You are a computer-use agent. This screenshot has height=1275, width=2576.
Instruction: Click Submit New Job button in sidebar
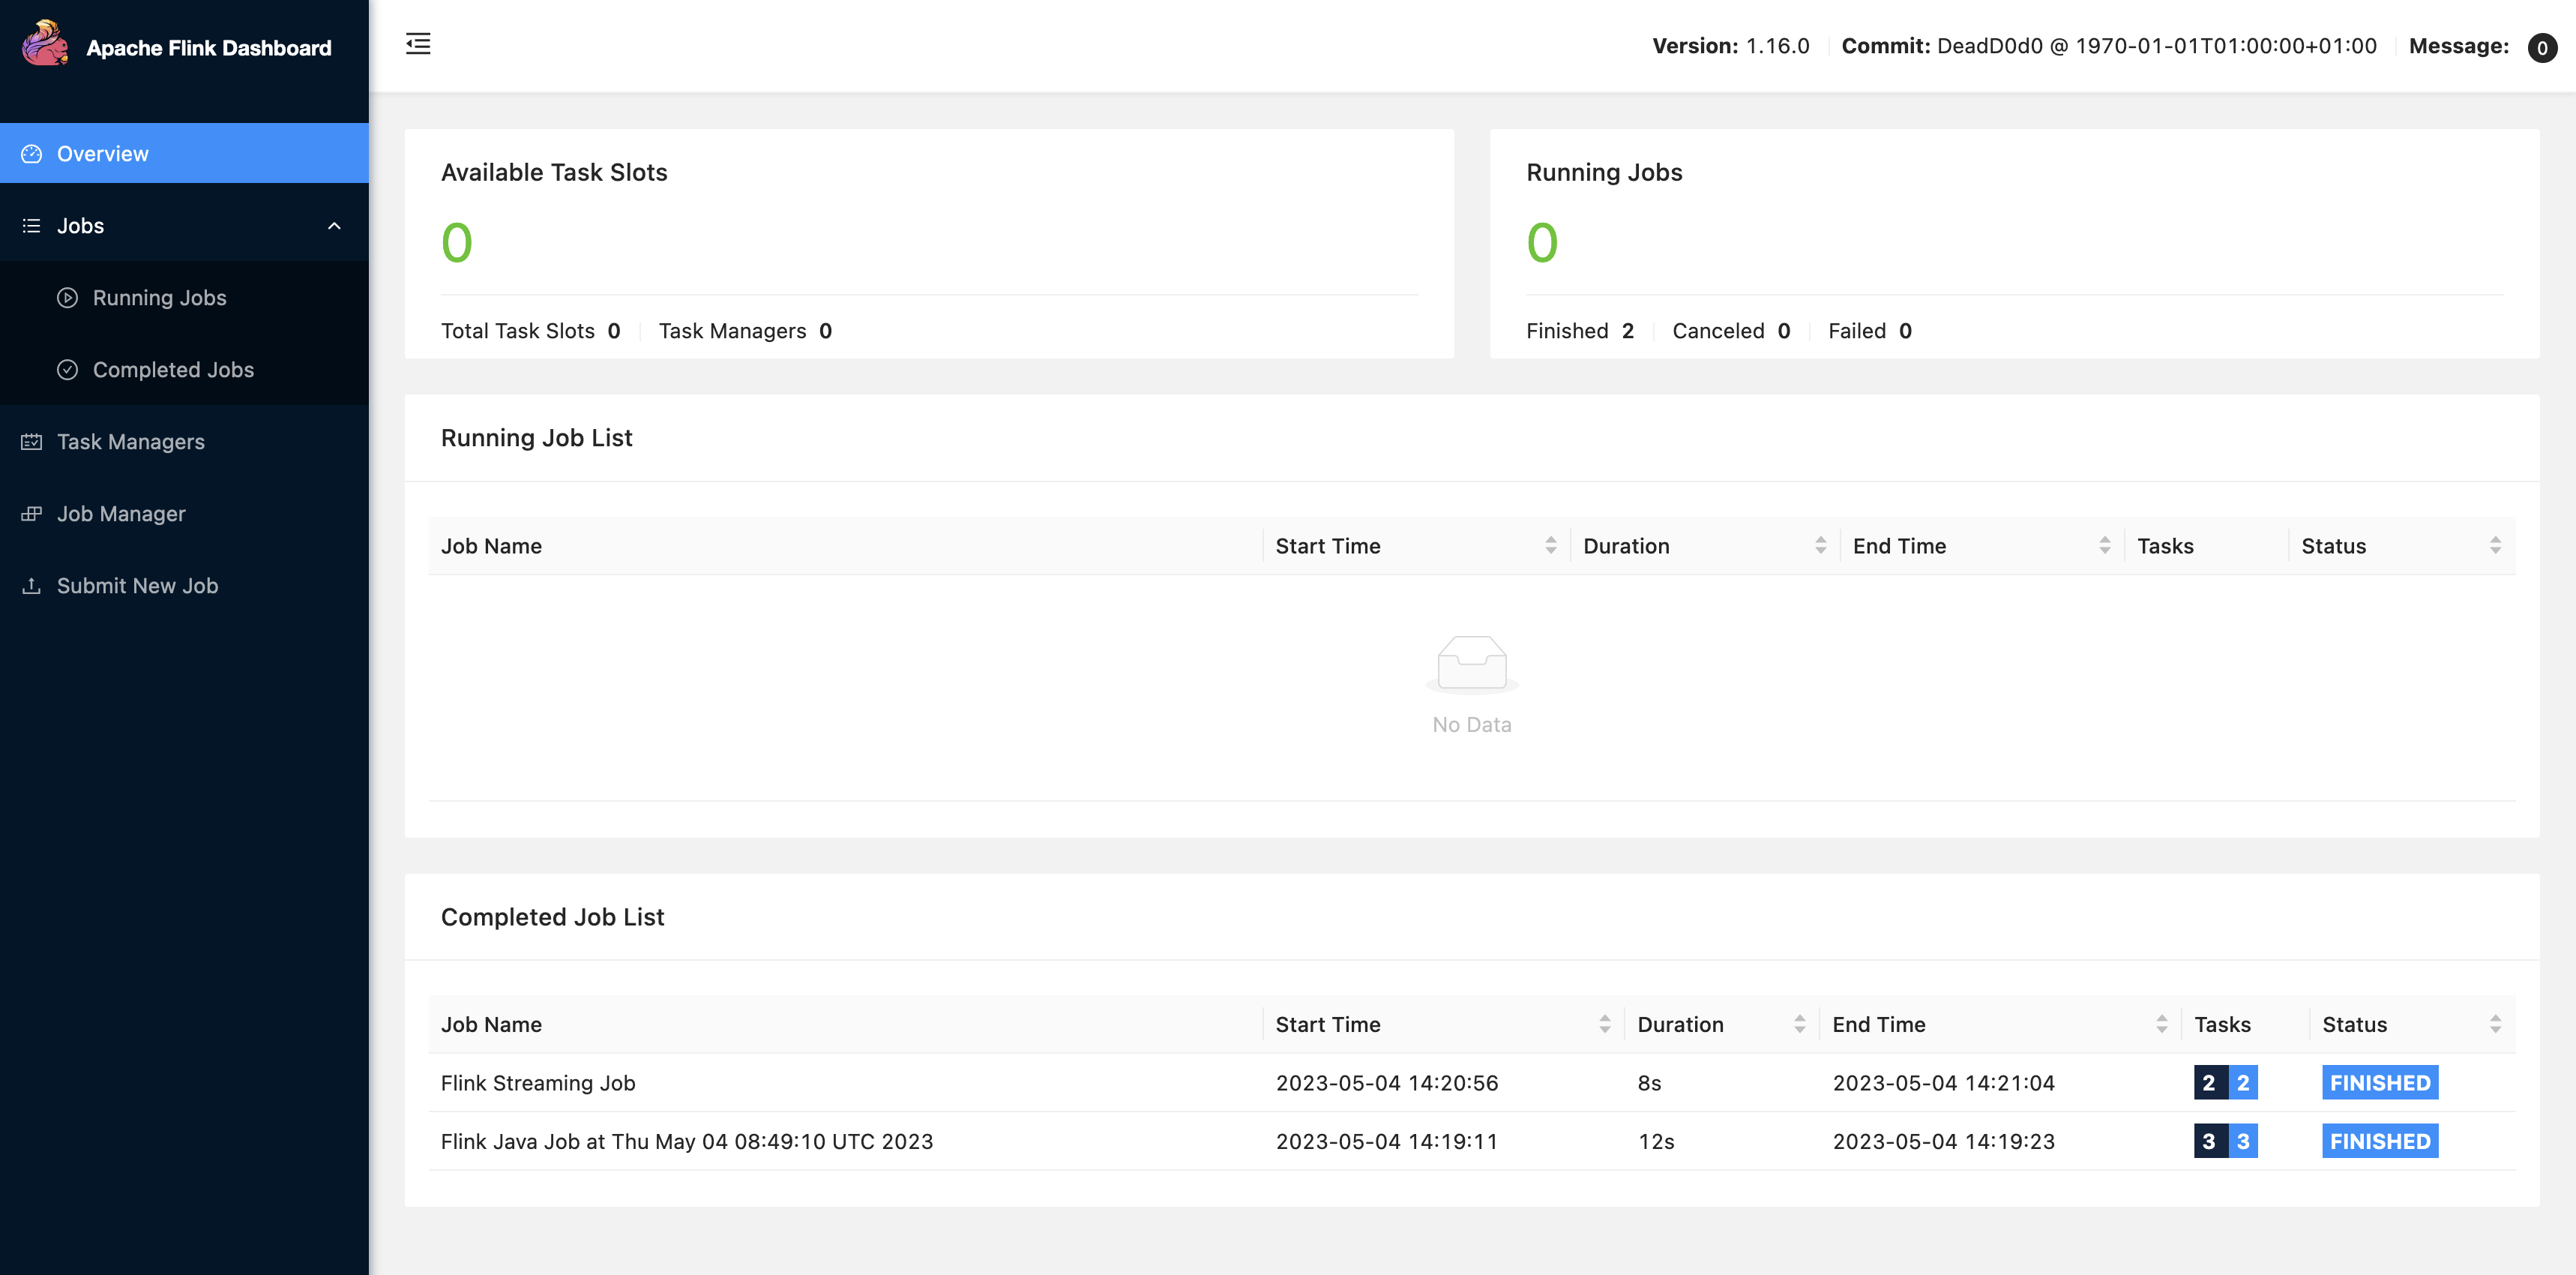tap(138, 583)
